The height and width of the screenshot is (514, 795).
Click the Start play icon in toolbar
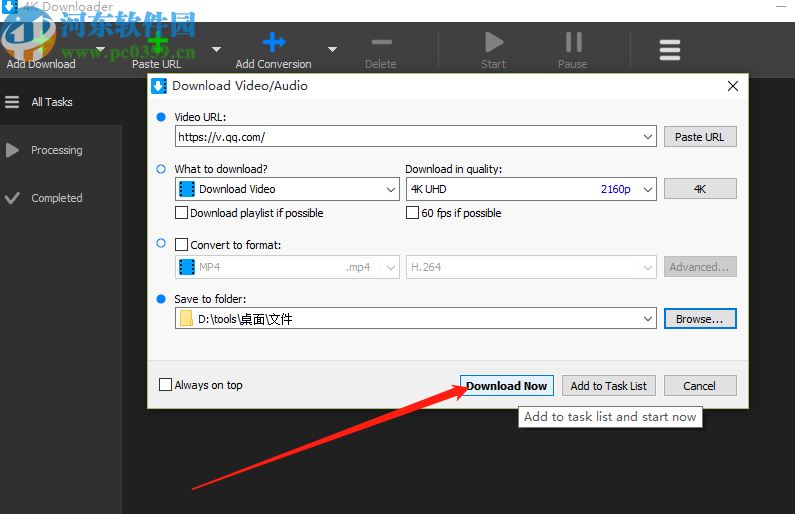(494, 42)
